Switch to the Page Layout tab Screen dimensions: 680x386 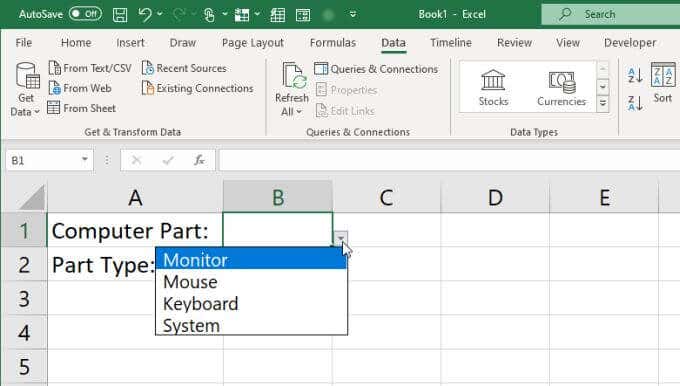click(x=253, y=43)
